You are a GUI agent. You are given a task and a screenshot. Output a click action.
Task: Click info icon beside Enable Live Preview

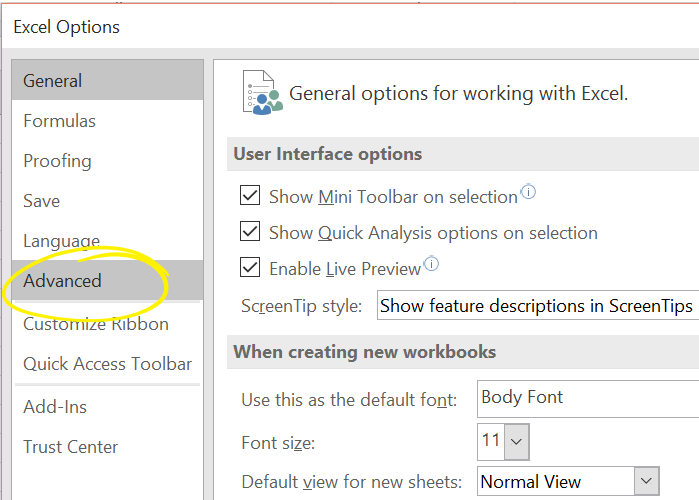point(431,264)
